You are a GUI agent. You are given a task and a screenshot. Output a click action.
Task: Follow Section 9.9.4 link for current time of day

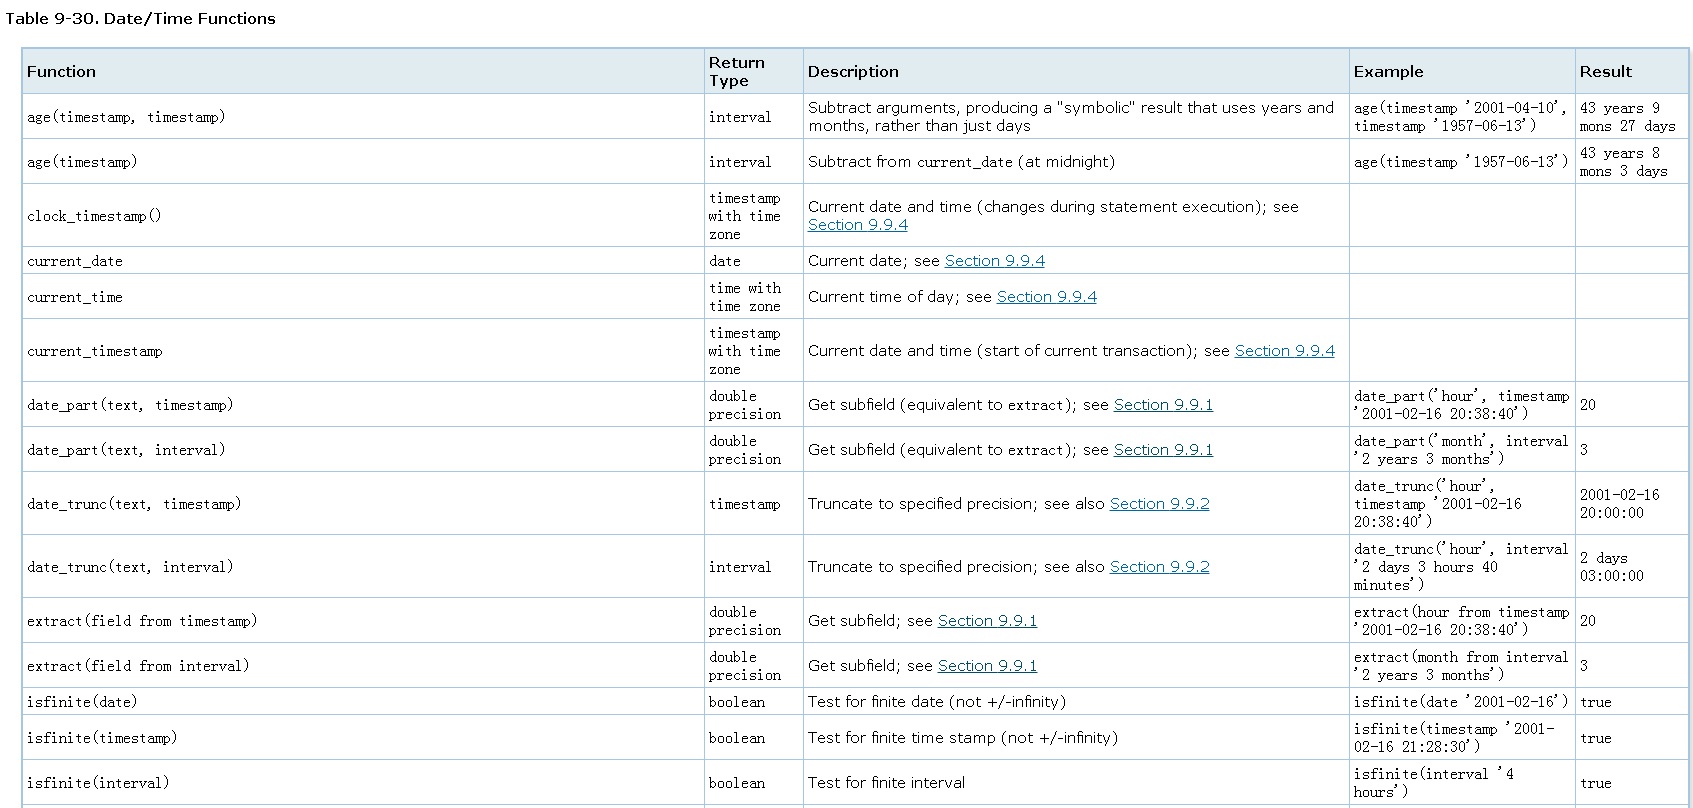[x=1047, y=297]
